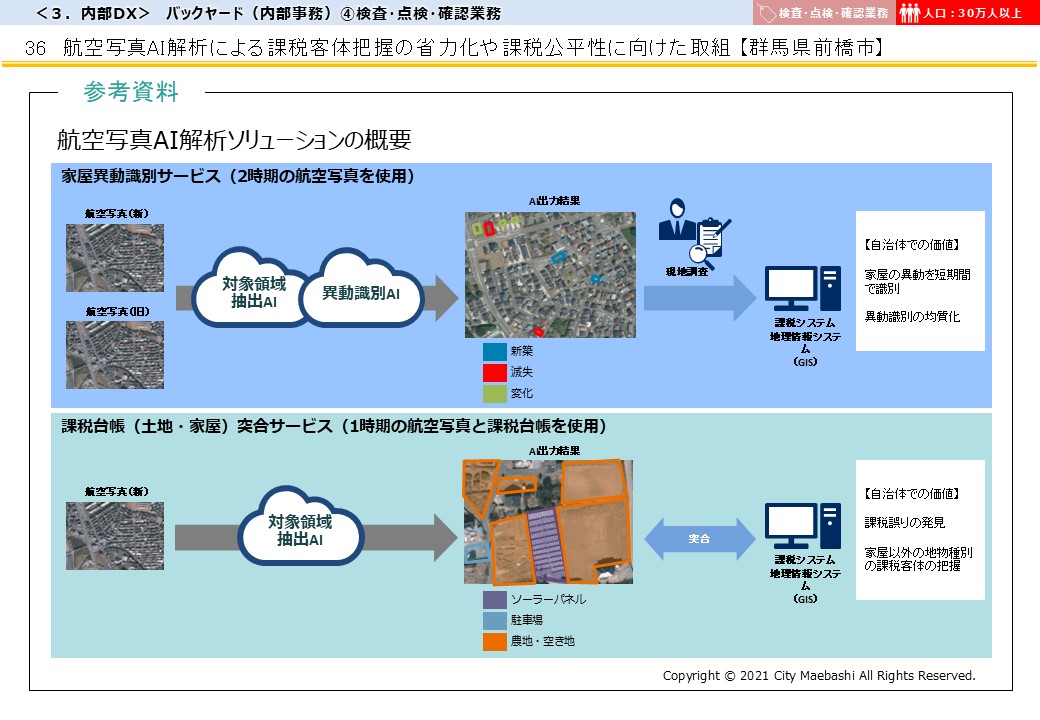Click the red 滅失 legend swatch
The image size is (1040, 720).
point(495,373)
